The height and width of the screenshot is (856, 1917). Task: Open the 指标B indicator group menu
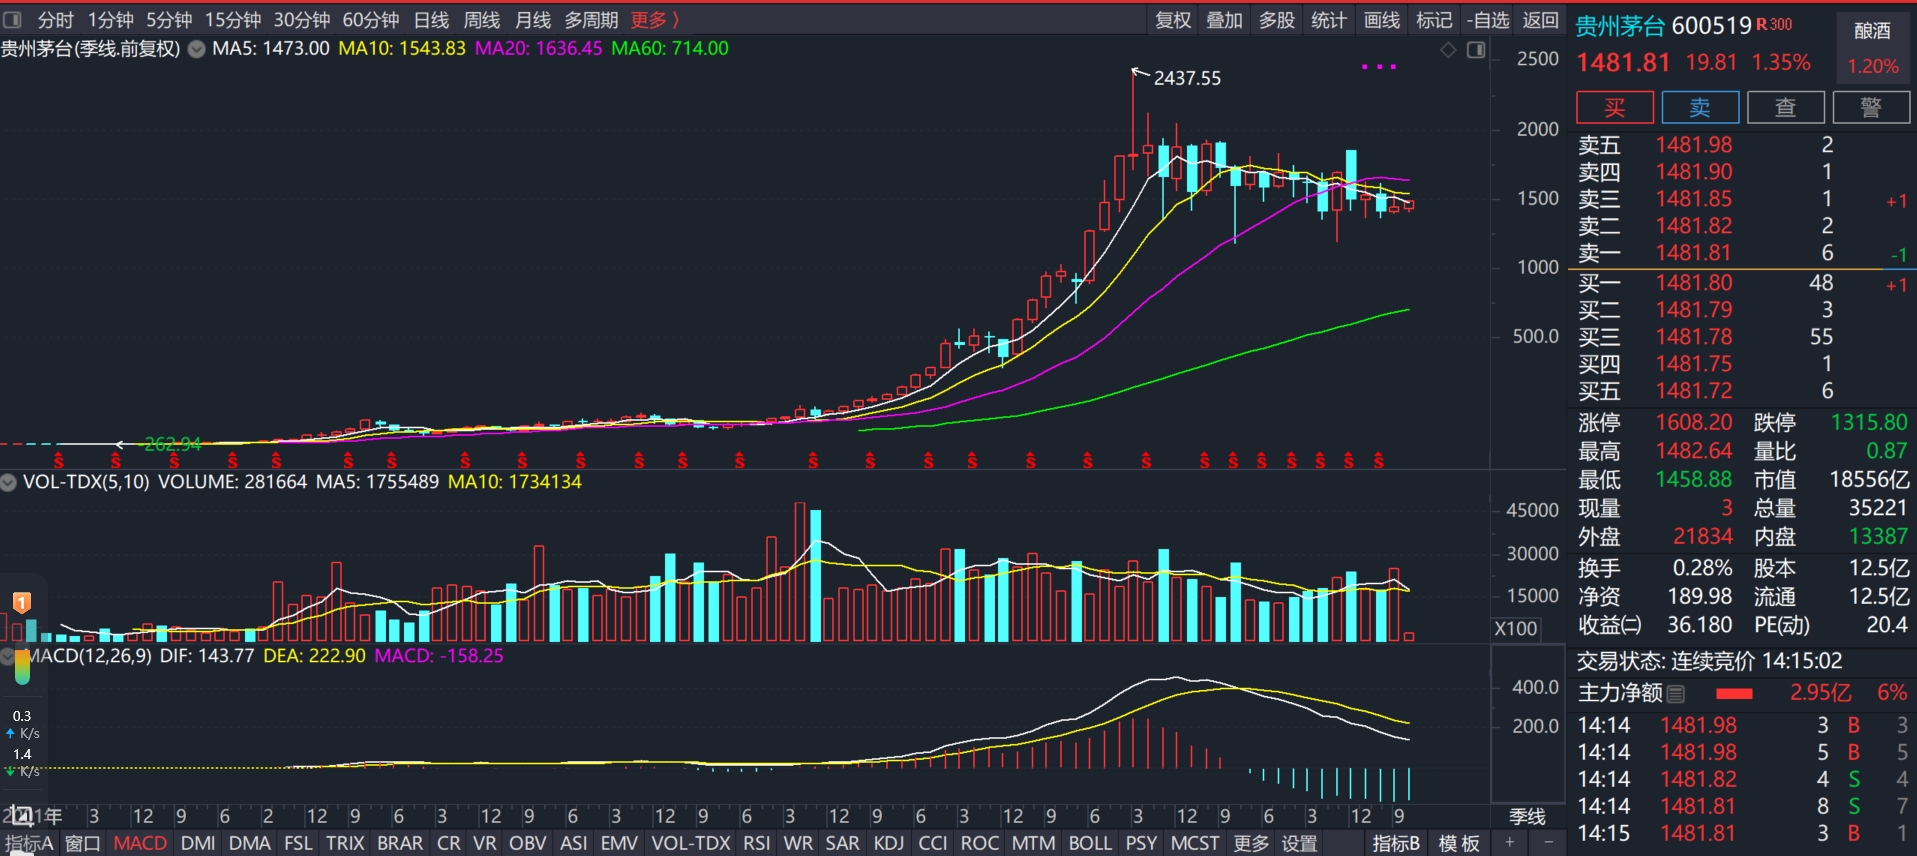[1396, 843]
